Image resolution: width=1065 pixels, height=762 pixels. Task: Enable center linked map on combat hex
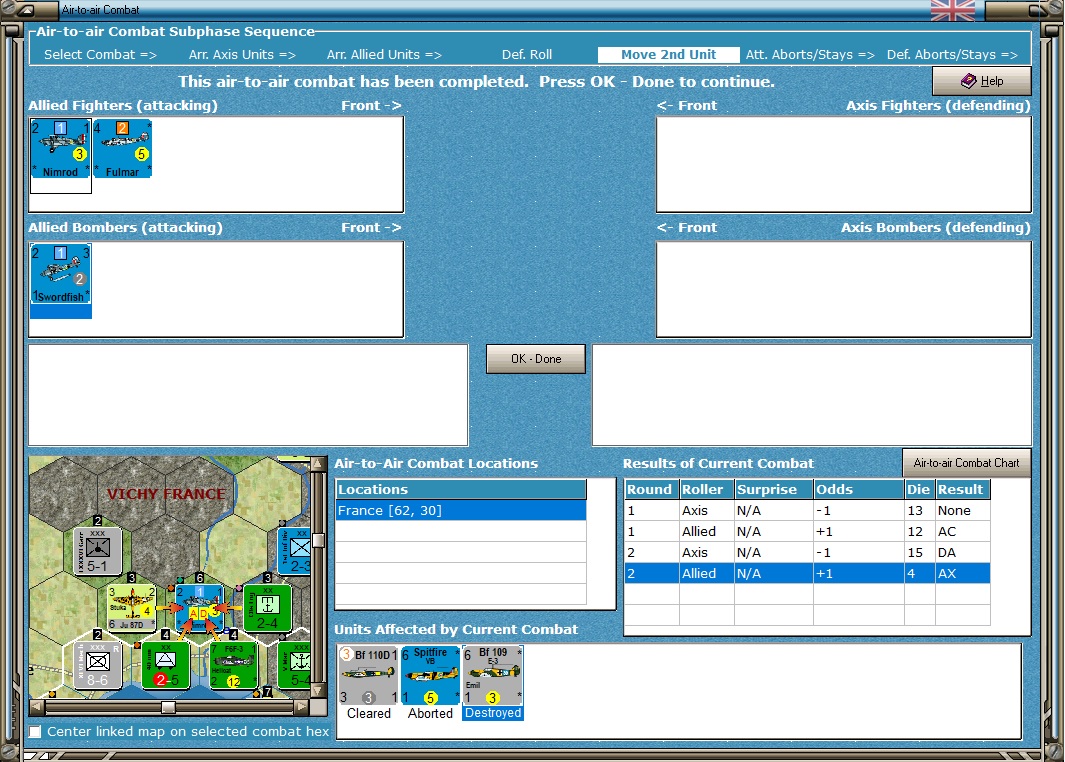(x=35, y=731)
